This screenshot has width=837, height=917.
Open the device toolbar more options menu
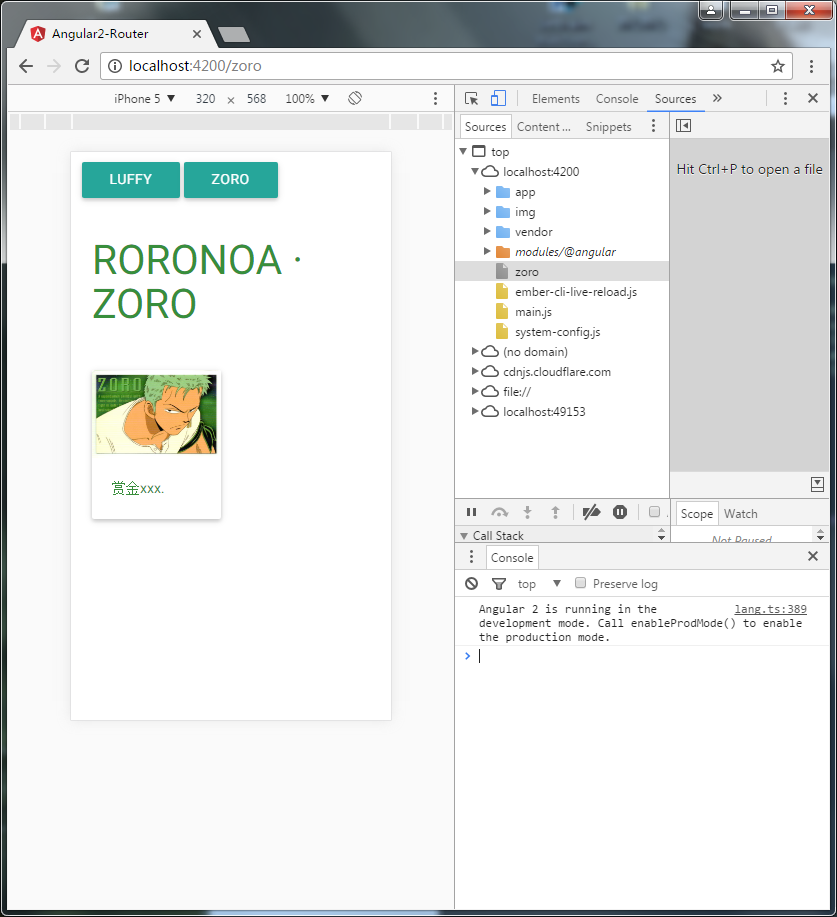pyautogui.click(x=435, y=98)
